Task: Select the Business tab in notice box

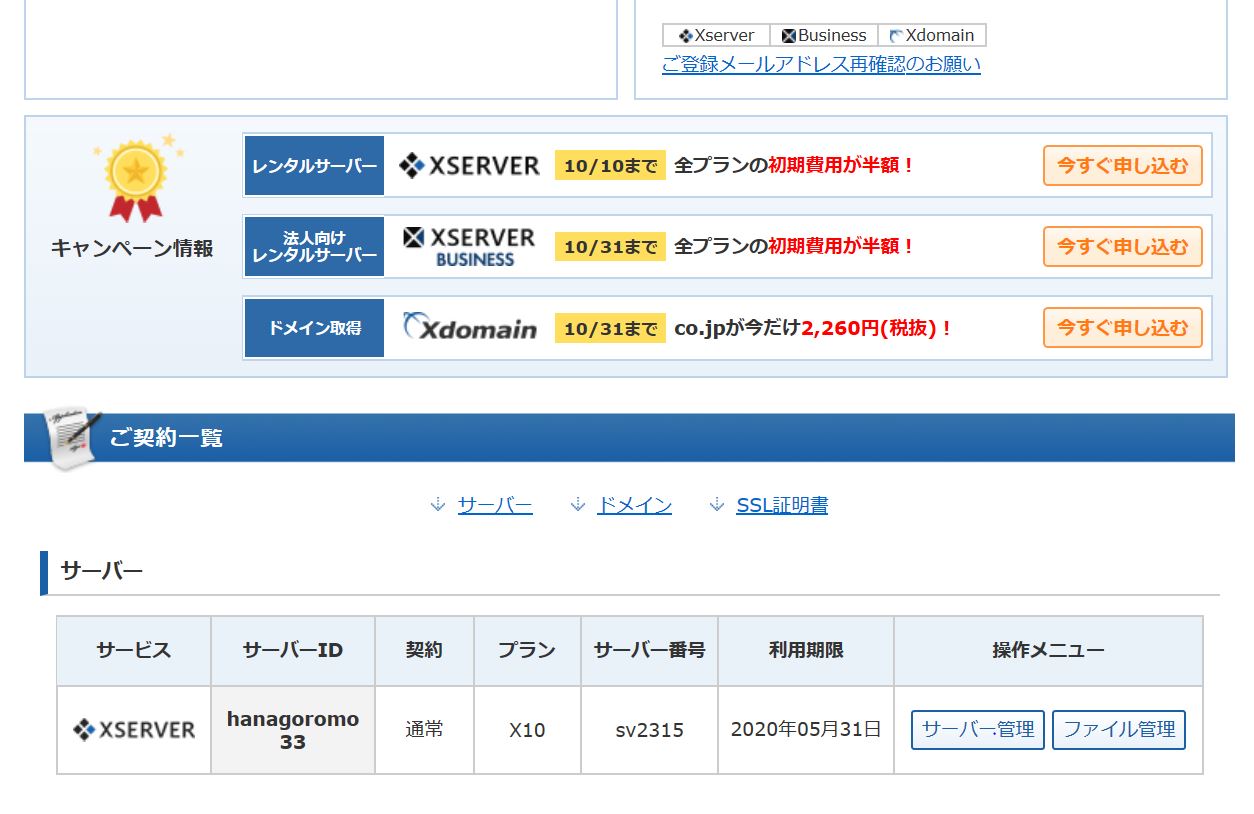Action: tap(824, 35)
